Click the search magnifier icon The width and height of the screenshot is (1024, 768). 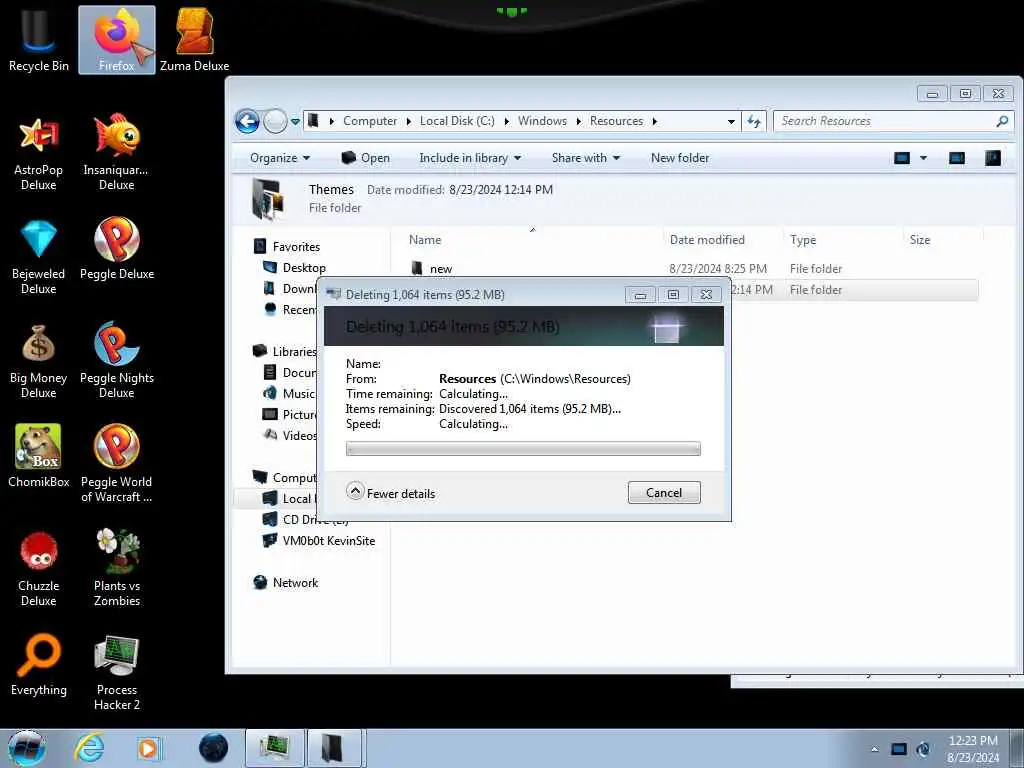(x=1002, y=121)
